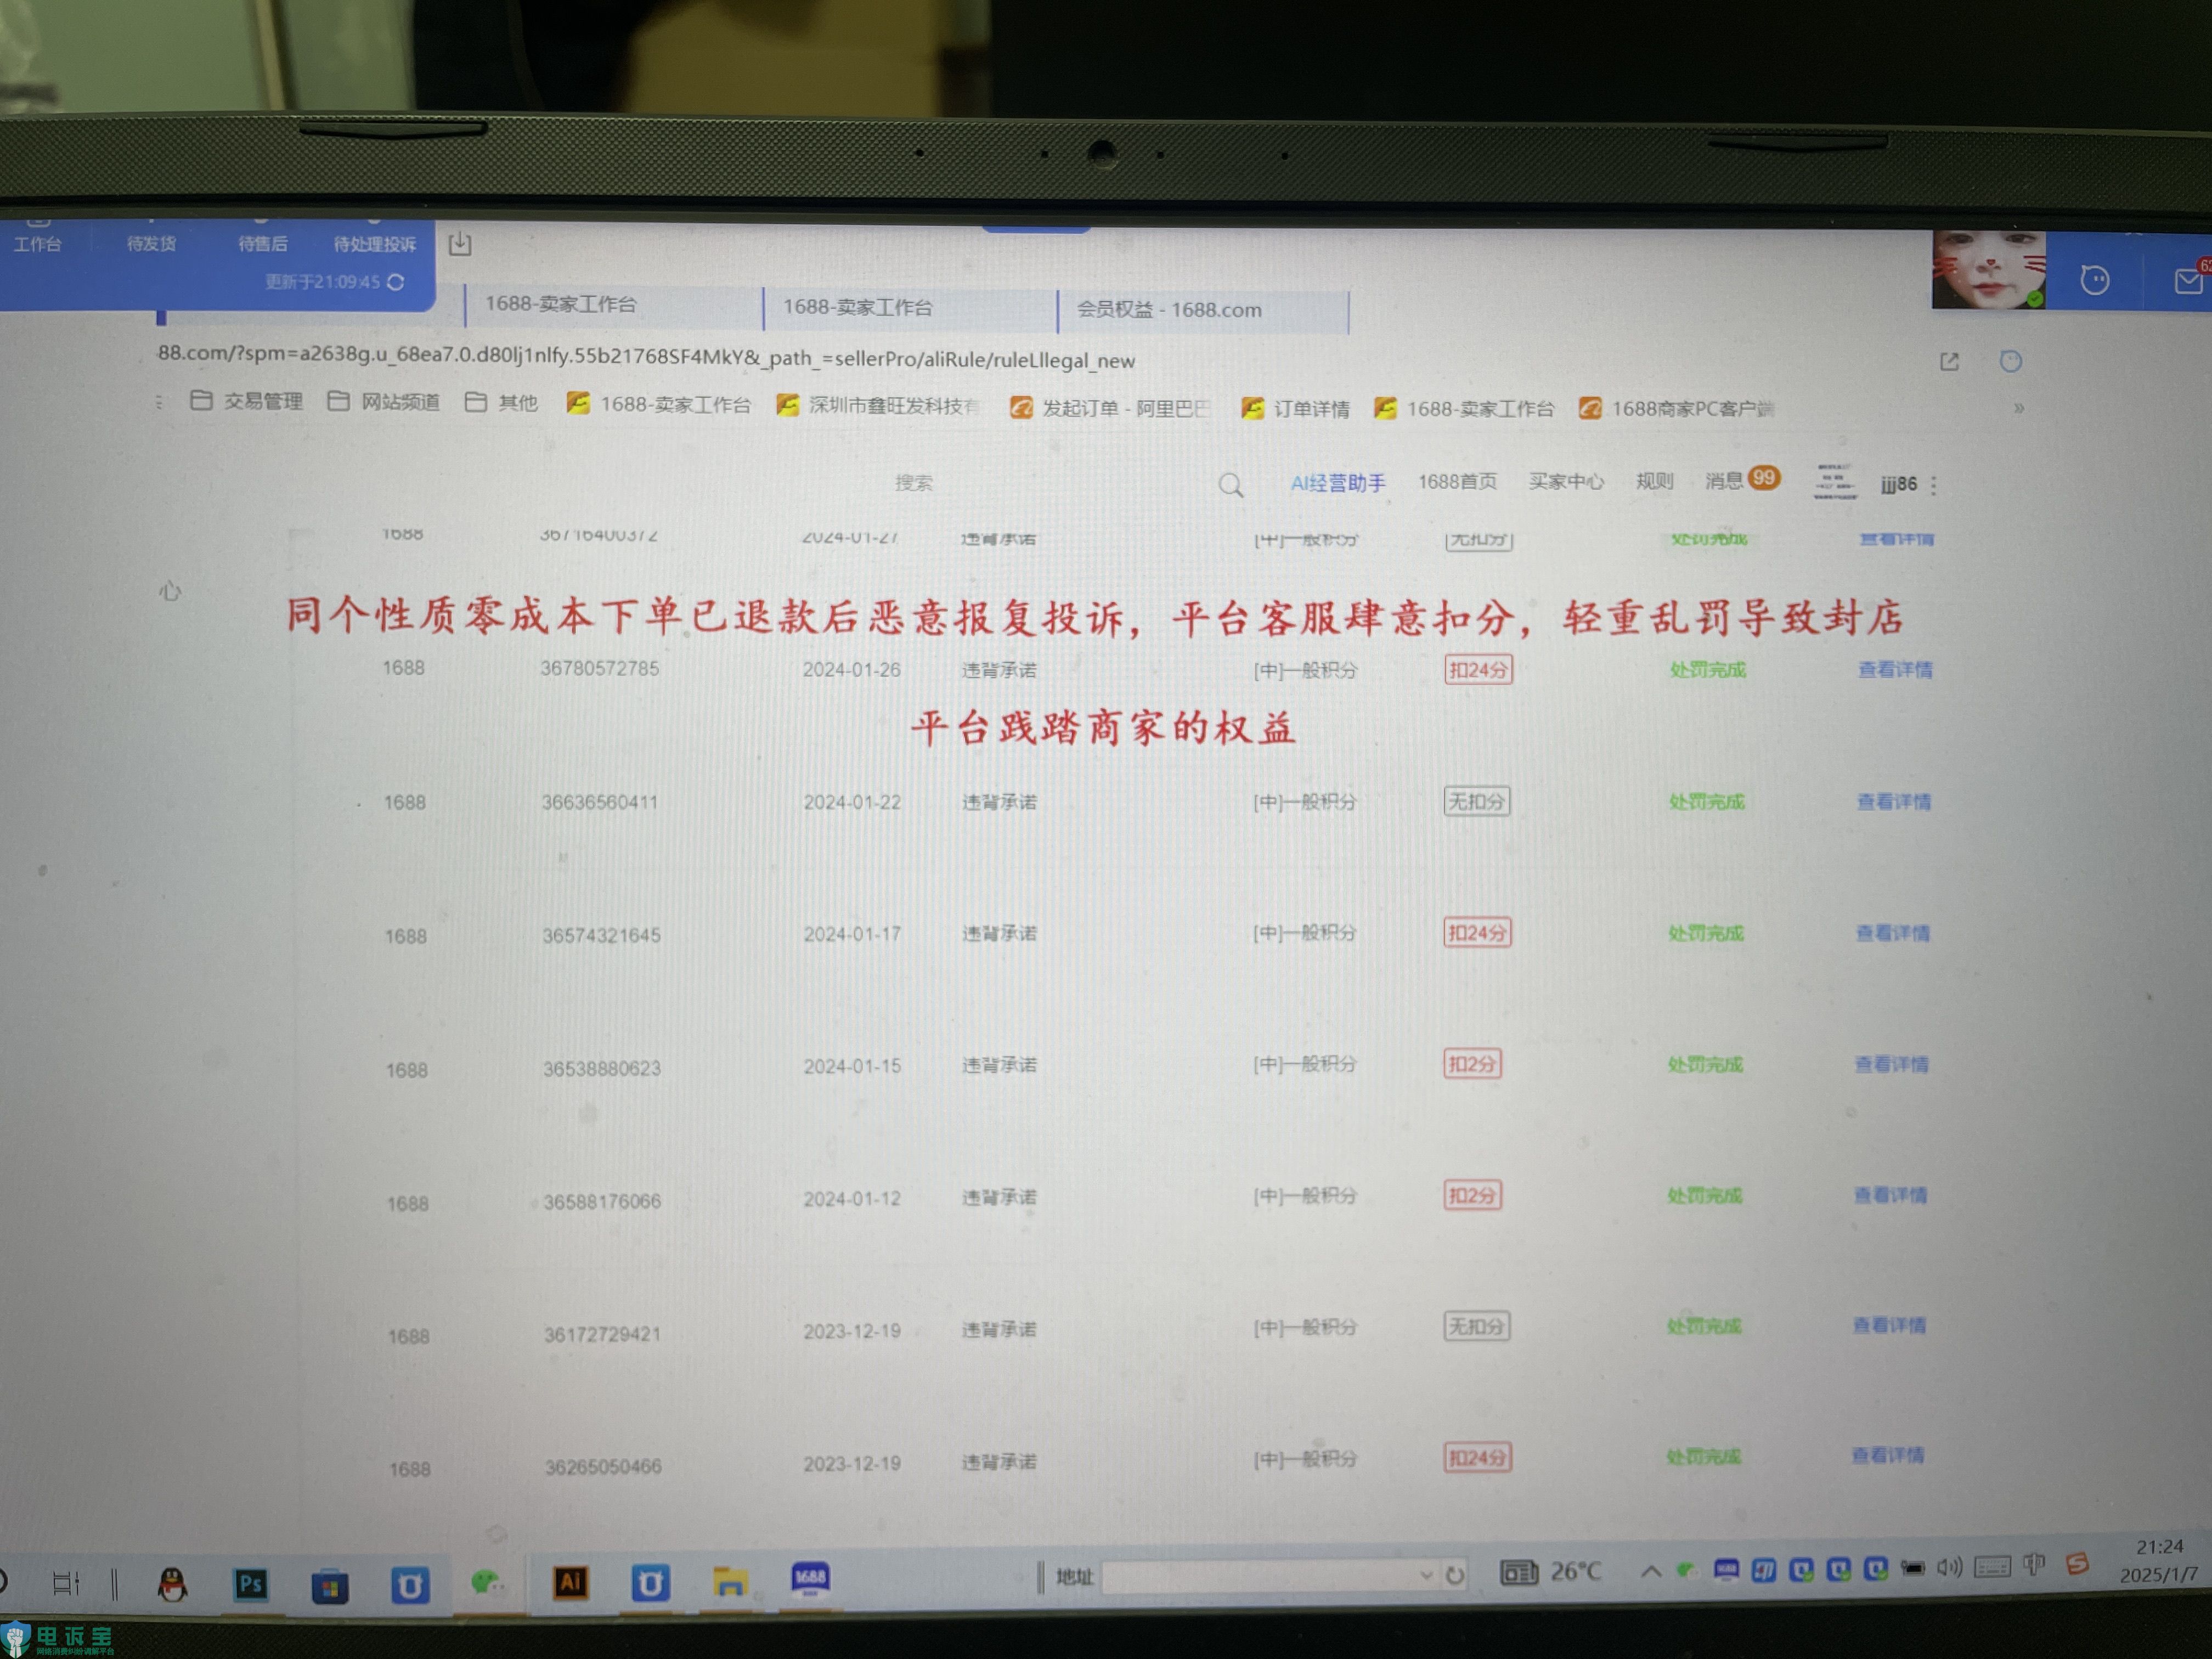
Task: Click the 扣2分 tag dated 2024-01-15
Action: [x=1472, y=1064]
